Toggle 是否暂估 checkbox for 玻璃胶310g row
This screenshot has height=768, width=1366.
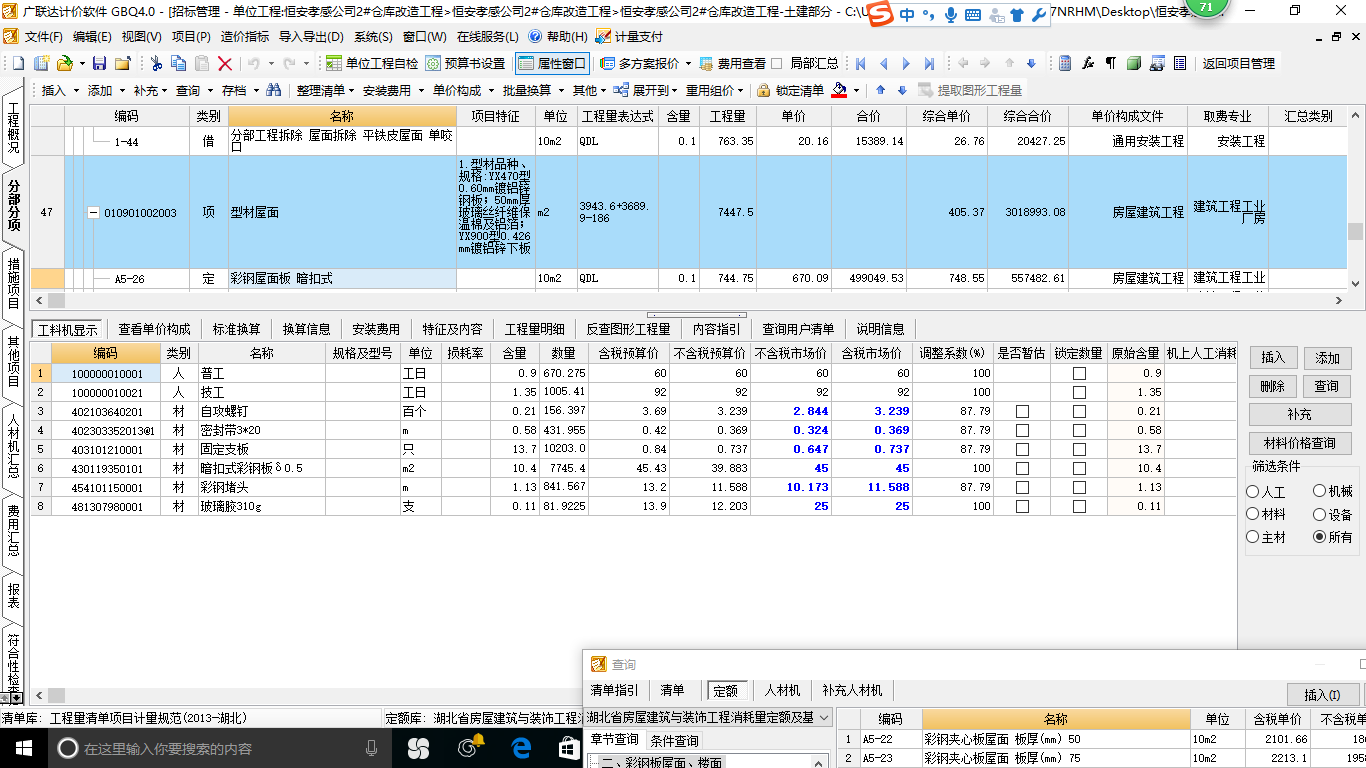[1022, 506]
